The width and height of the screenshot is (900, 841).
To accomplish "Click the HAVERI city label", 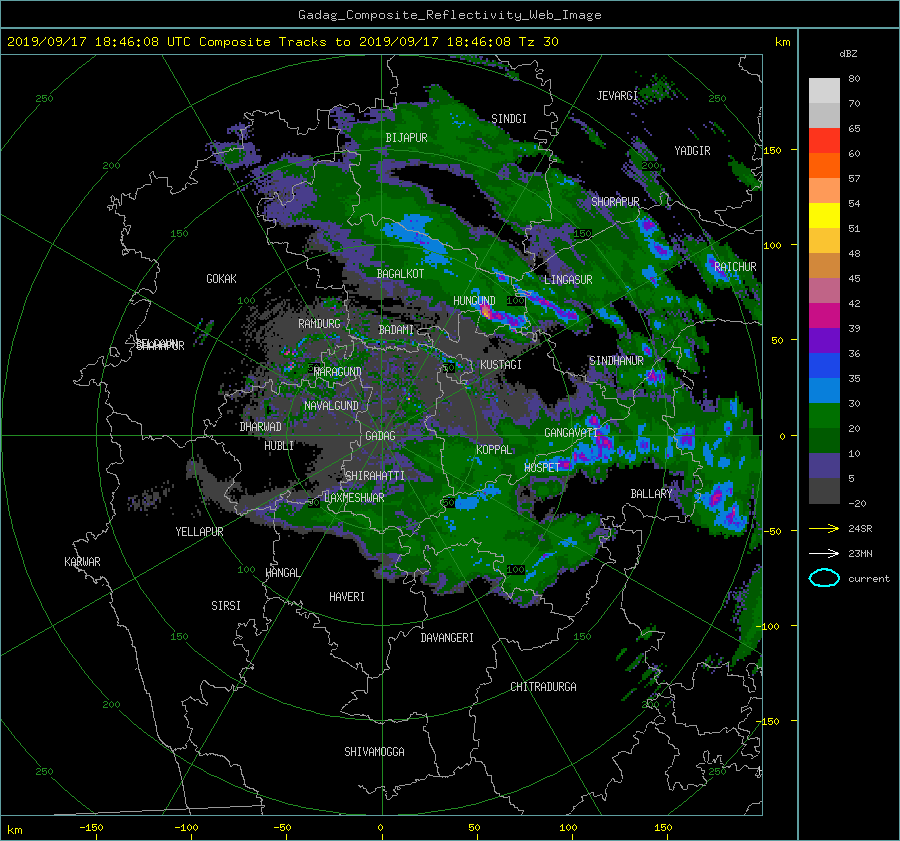I will pos(347,596).
